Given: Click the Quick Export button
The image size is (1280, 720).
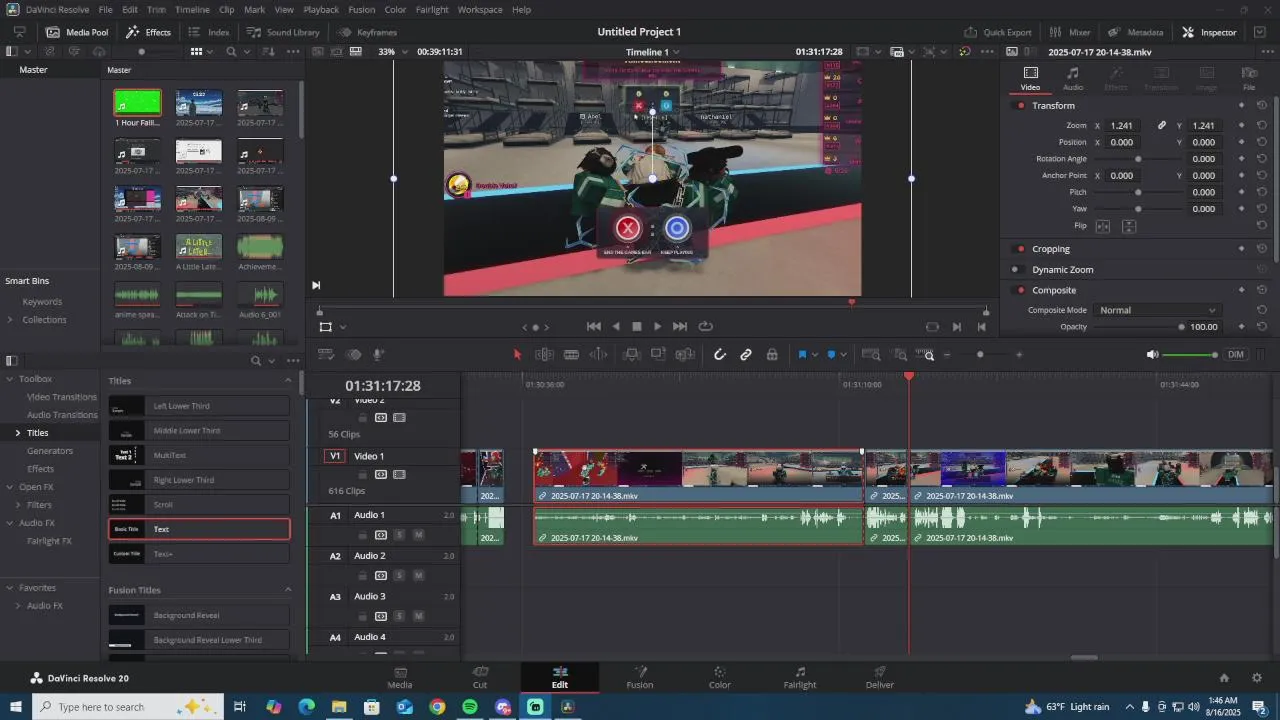Looking at the screenshot, I should [997, 32].
